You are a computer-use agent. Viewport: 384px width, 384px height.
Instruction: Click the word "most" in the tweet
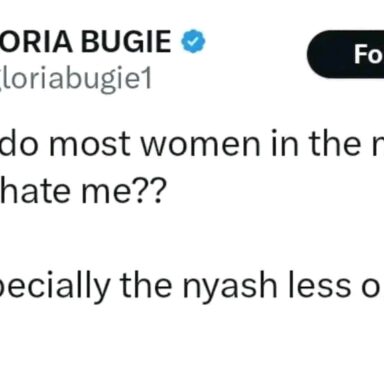pyautogui.click(x=89, y=144)
